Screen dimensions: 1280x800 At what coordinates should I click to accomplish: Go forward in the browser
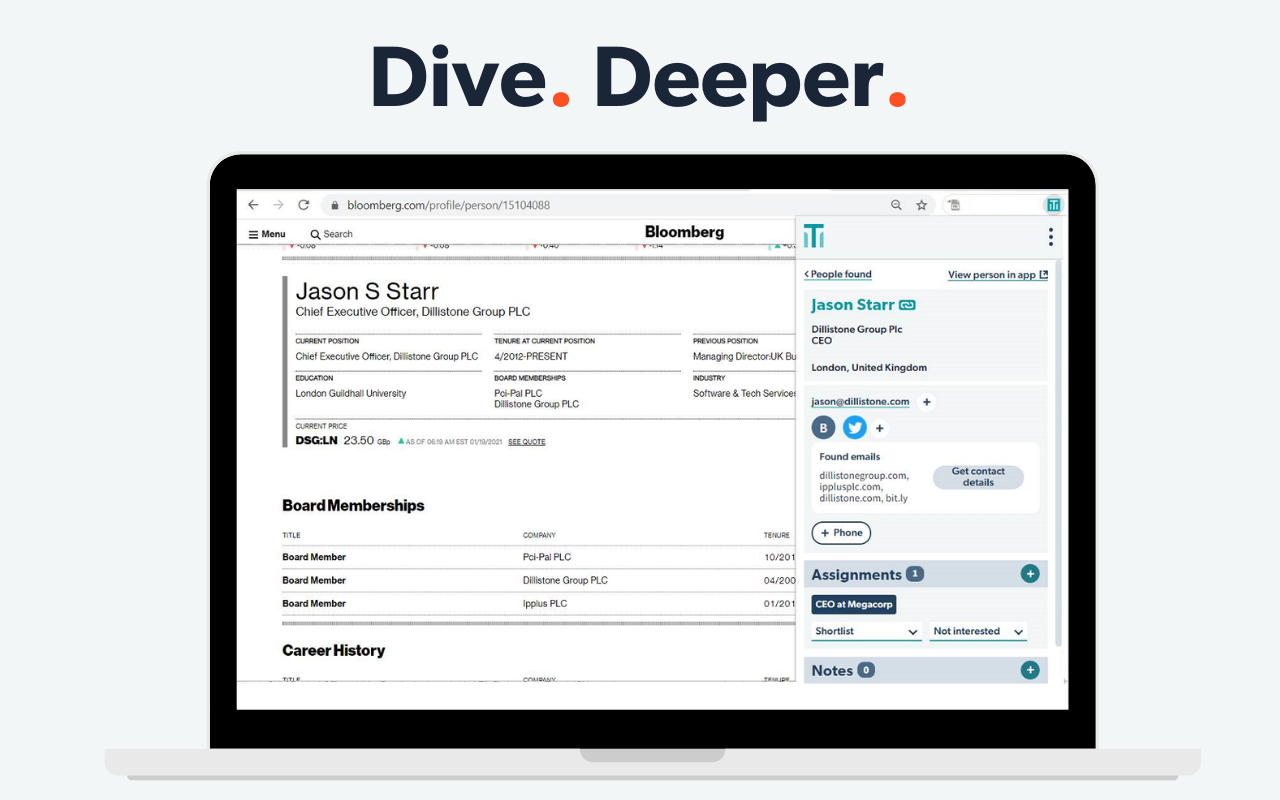278,205
